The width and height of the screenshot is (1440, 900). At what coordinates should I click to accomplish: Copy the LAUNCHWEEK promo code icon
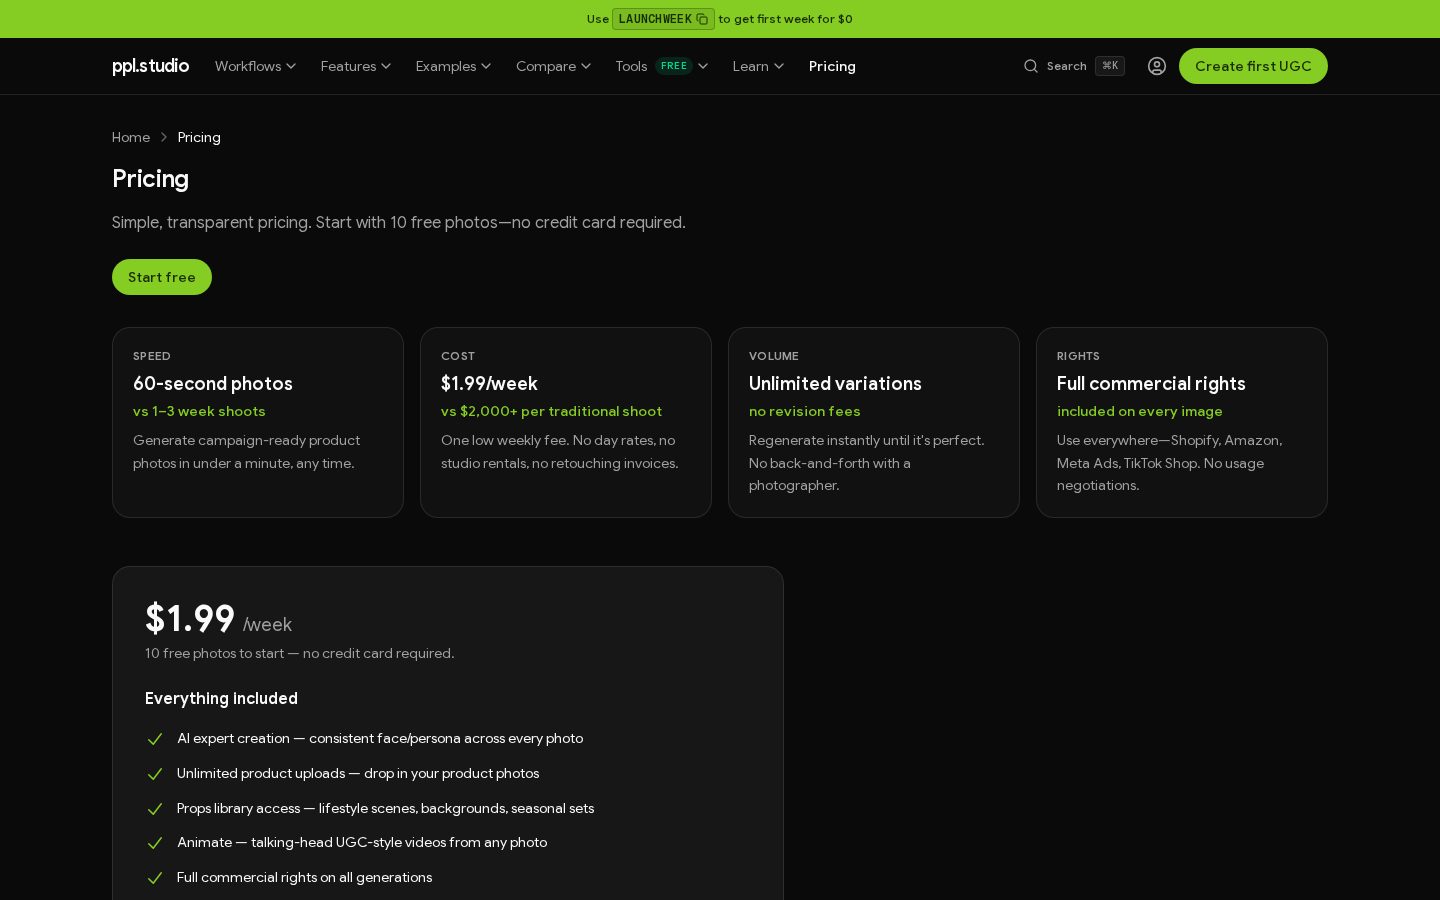(x=702, y=19)
